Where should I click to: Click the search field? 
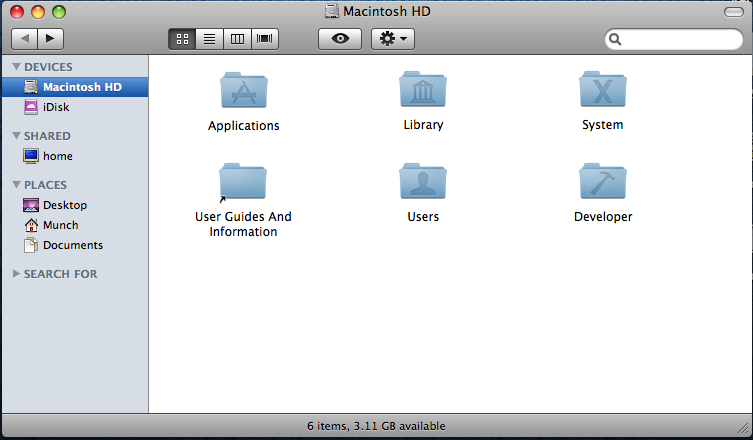(x=674, y=39)
